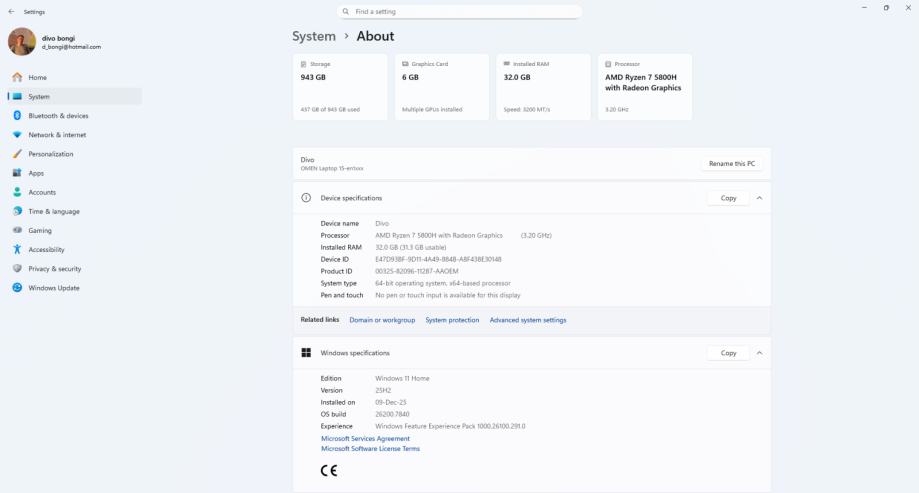Select the Accounts person icon
The image size is (919, 493).
point(17,192)
